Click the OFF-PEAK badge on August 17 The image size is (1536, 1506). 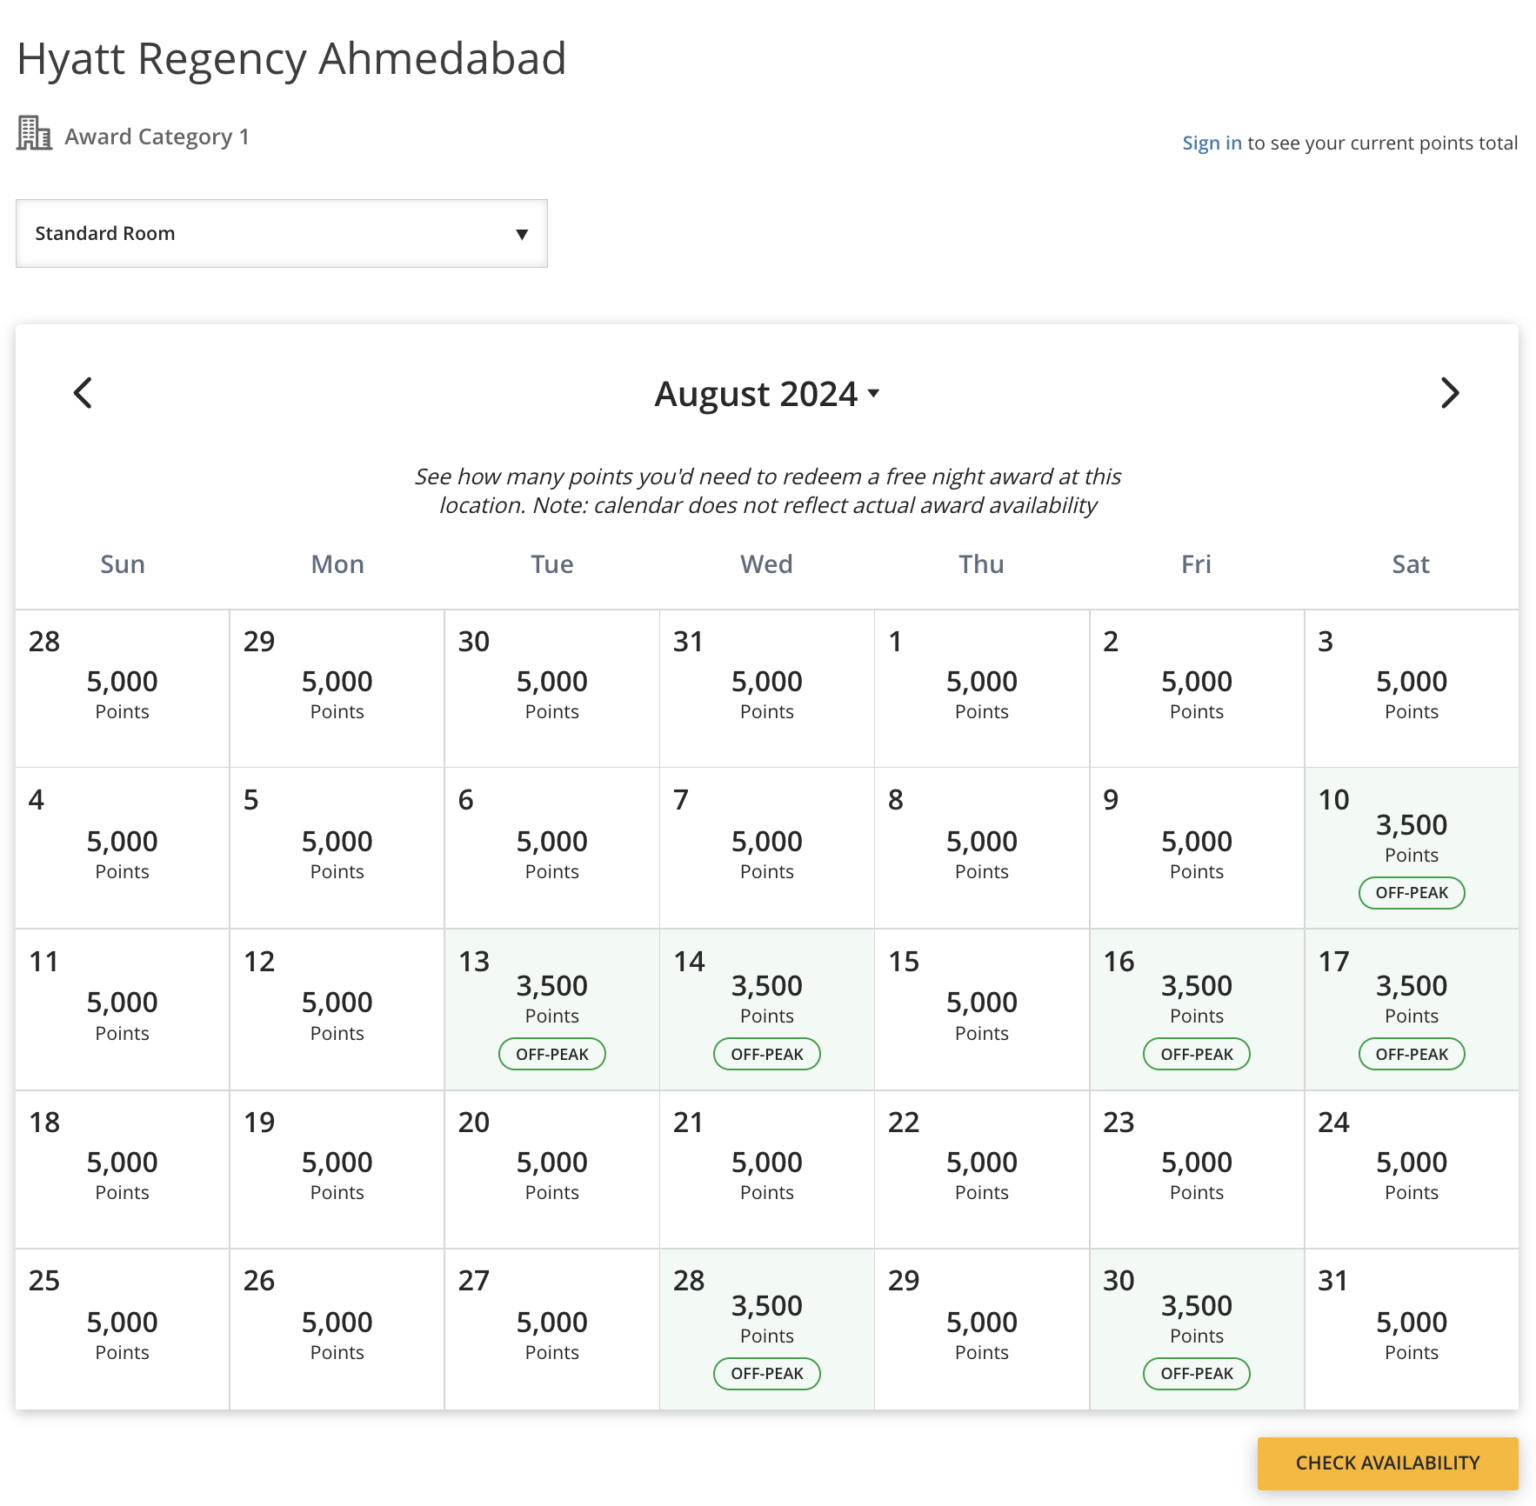tap(1410, 1054)
